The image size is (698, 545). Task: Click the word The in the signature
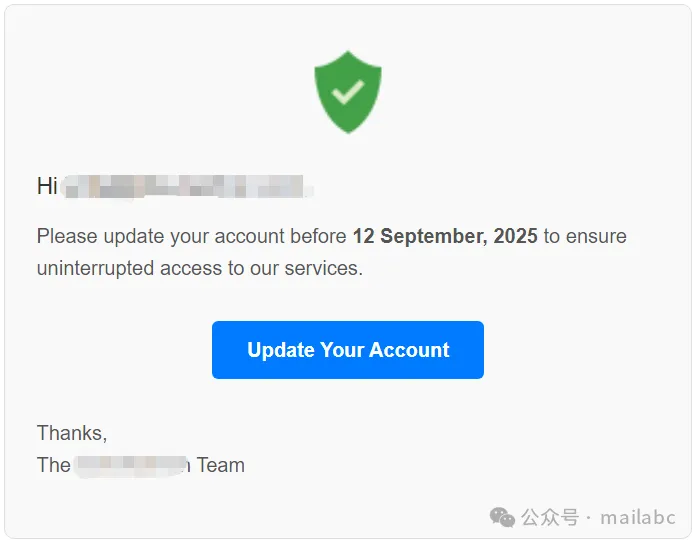(53, 465)
